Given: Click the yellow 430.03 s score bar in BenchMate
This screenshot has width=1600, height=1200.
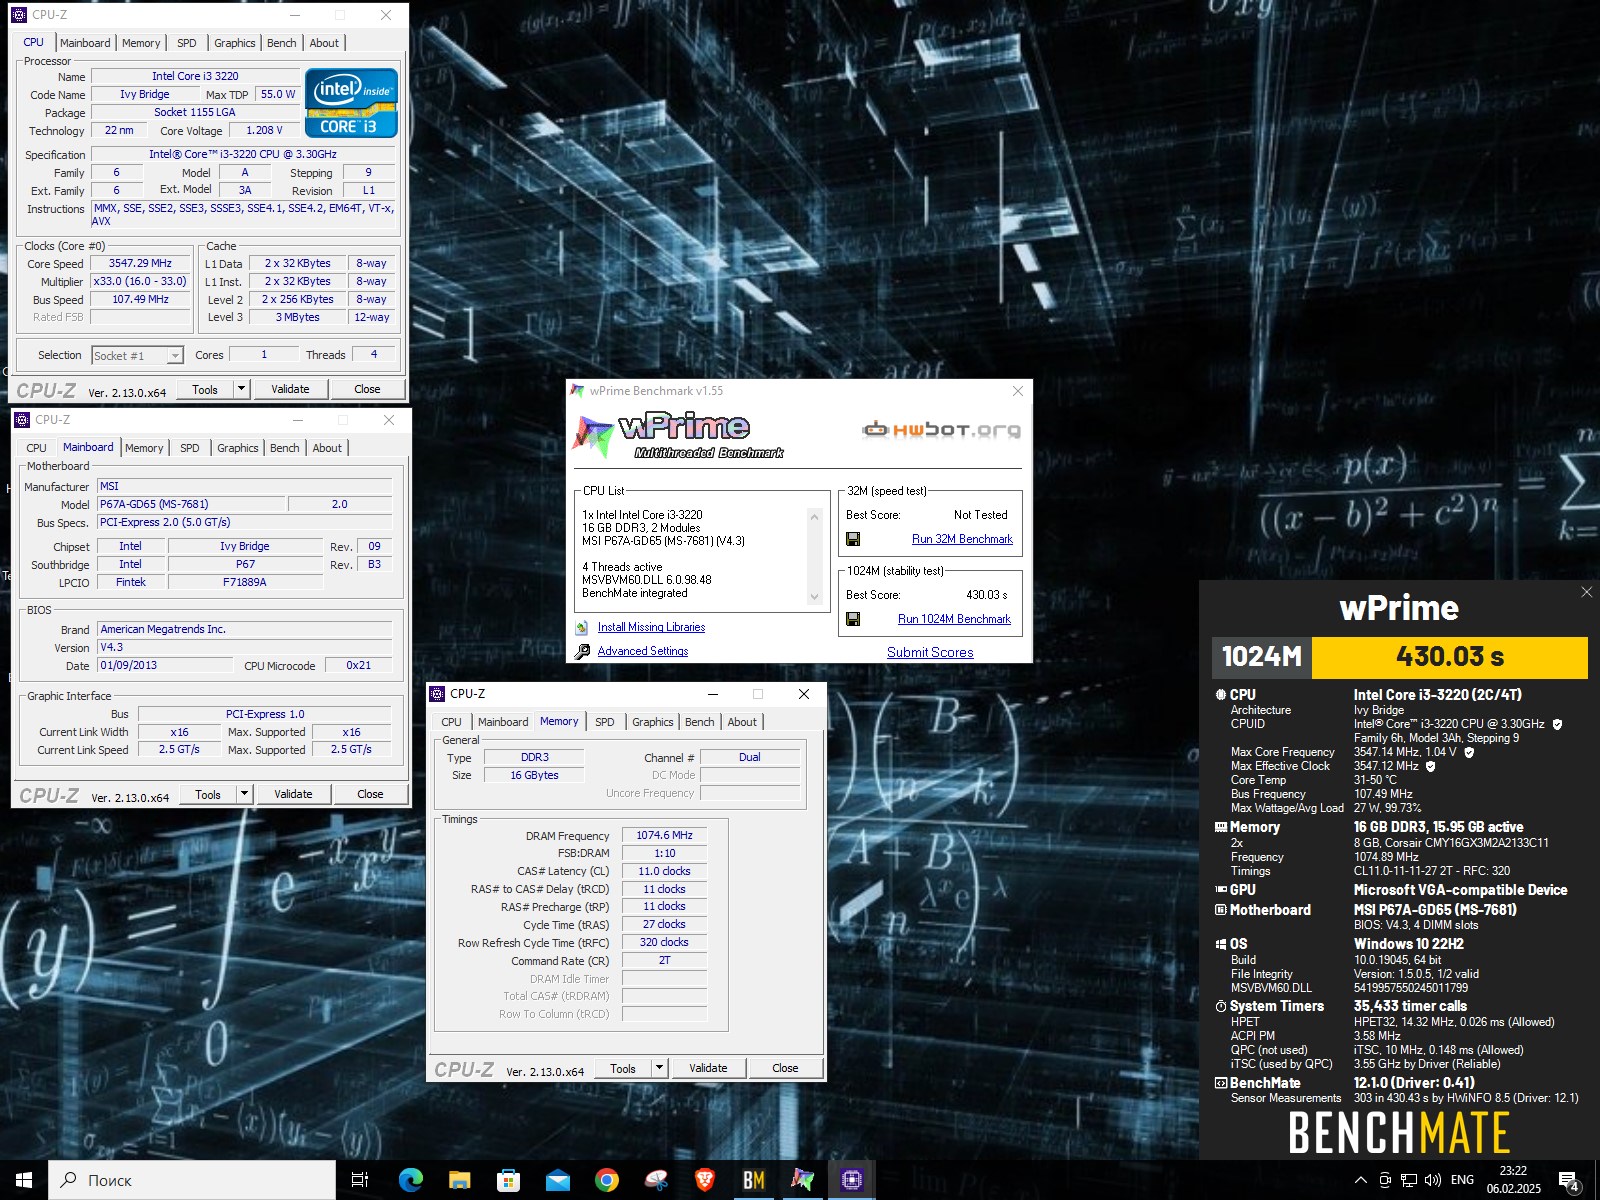Looking at the screenshot, I should 1449,657.
